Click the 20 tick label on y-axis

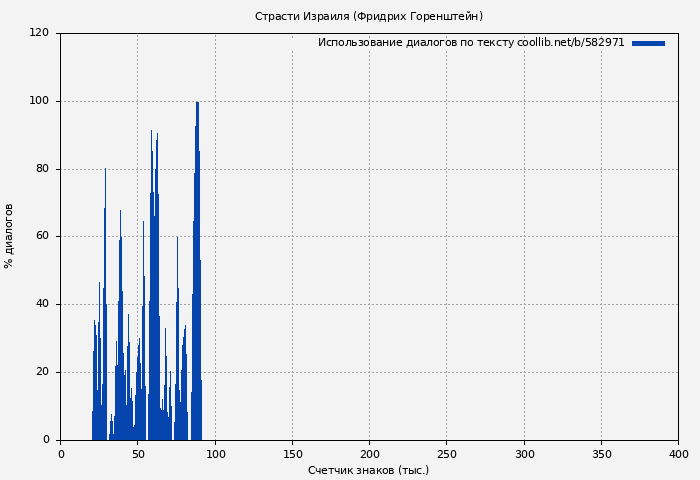point(42,372)
